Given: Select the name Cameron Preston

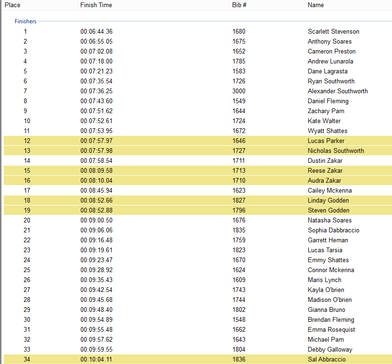Looking at the screenshot, I should [332, 51].
